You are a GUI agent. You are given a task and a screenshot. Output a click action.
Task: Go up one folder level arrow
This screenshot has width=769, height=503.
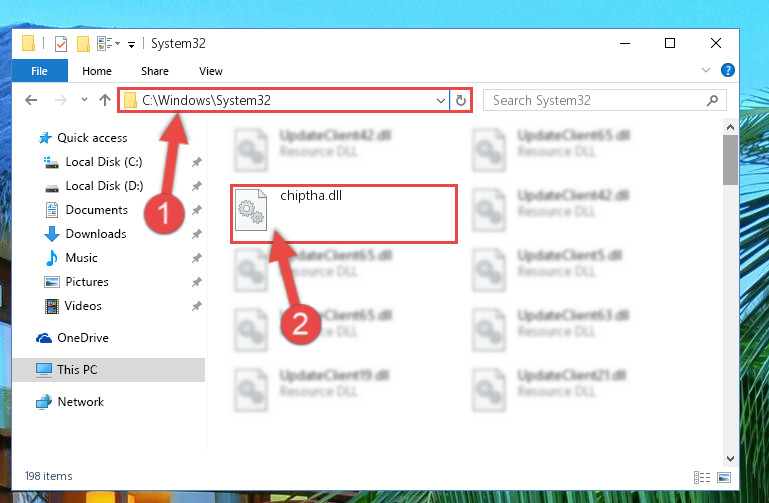[x=104, y=101]
